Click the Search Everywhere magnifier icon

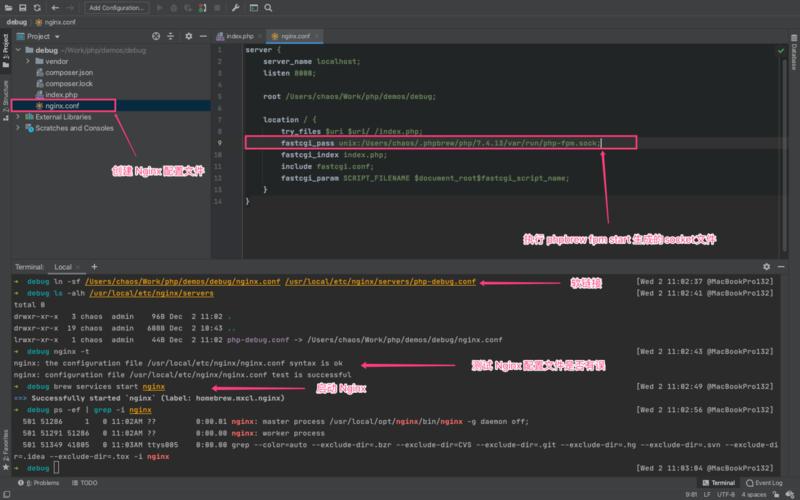click(268, 8)
